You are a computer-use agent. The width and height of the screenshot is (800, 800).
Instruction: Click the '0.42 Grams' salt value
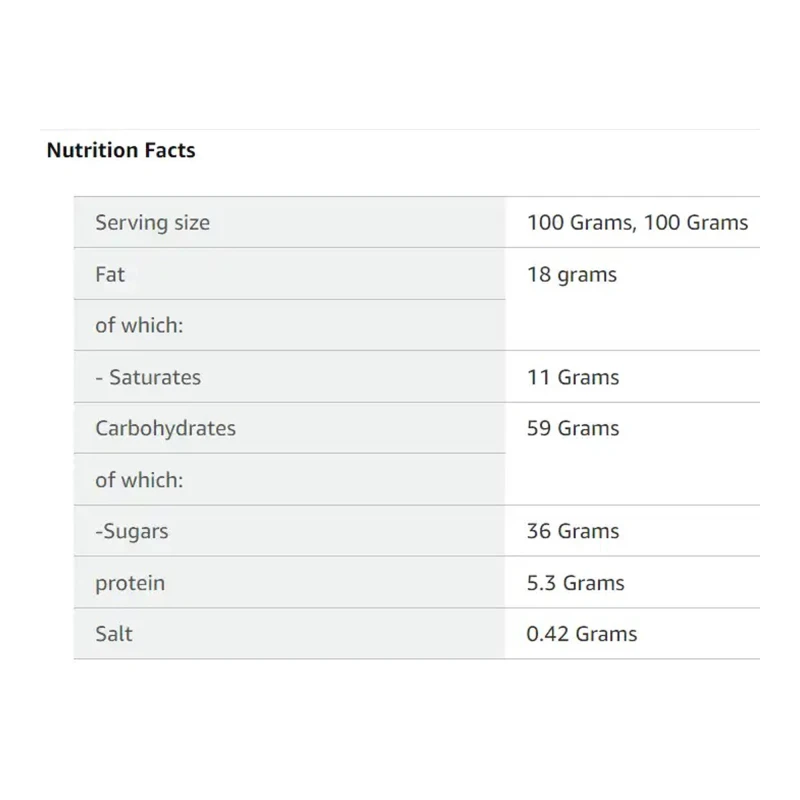pyautogui.click(x=582, y=634)
